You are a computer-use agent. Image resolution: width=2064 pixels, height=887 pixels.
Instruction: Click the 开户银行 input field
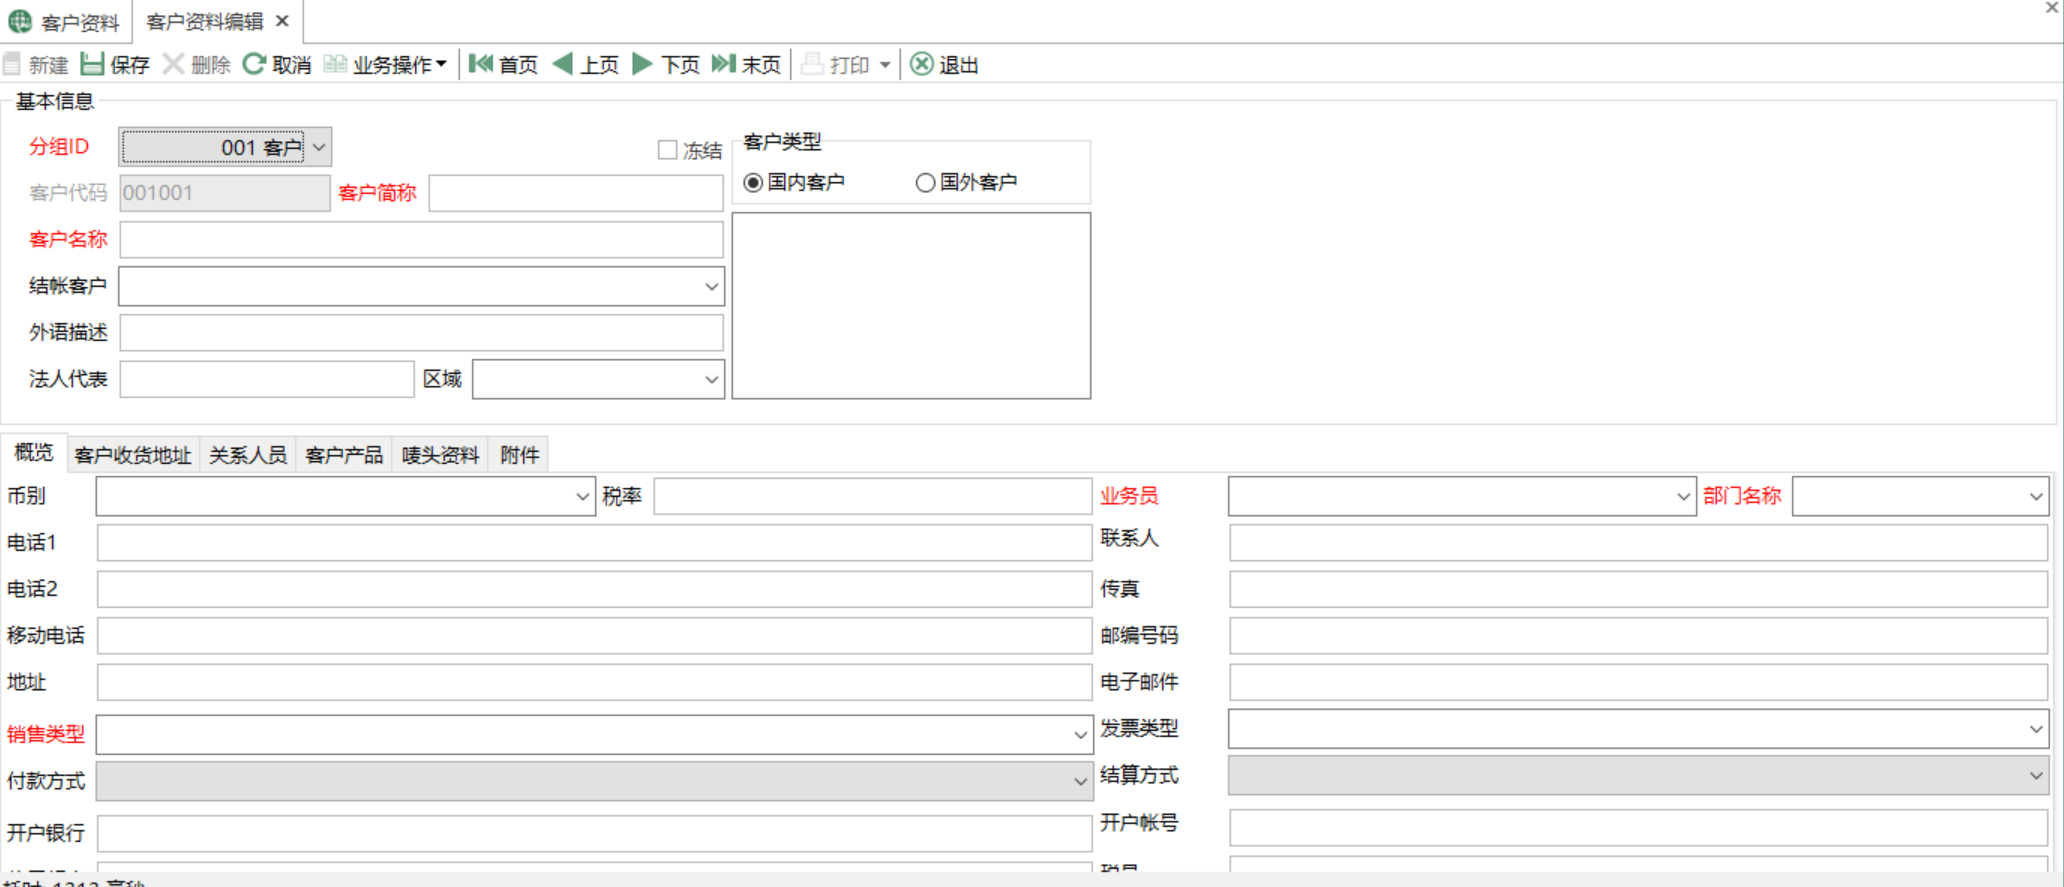point(594,834)
